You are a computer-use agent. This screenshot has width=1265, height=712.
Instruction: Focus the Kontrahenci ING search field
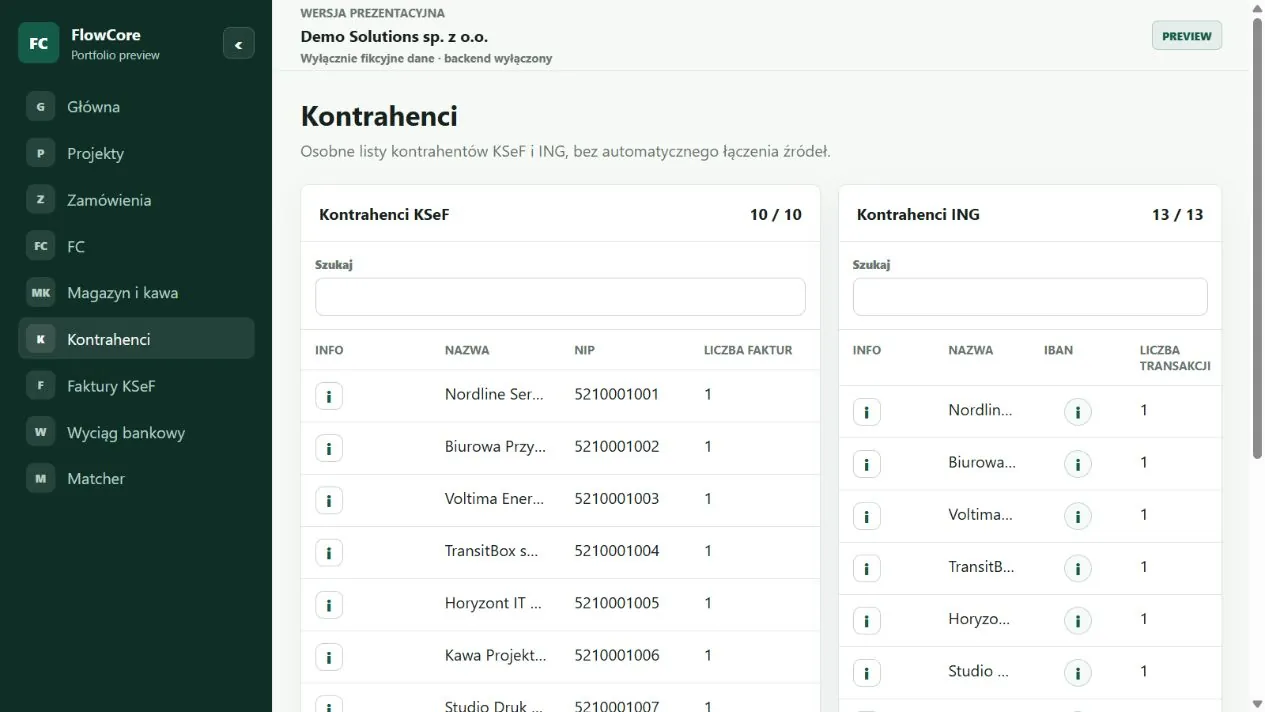1030,297
